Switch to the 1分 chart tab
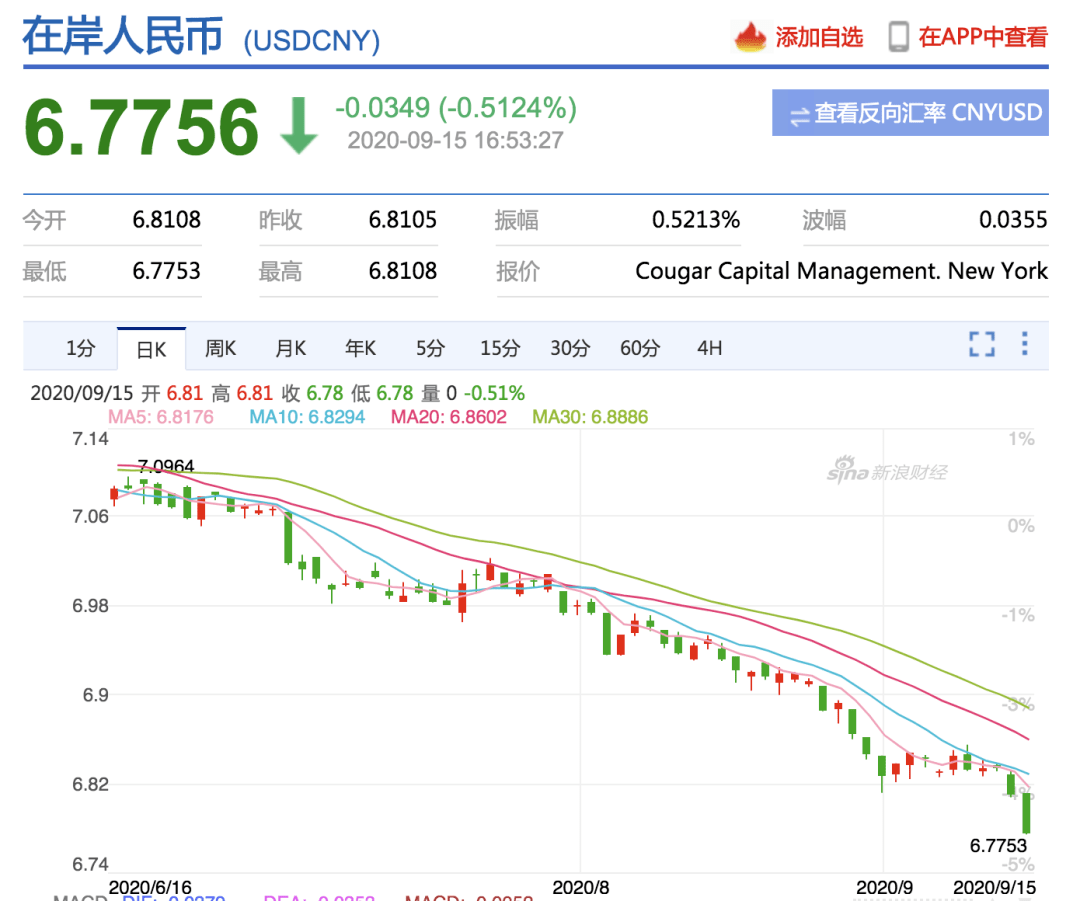This screenshot has height=901, width=1080. coord(81,349)
